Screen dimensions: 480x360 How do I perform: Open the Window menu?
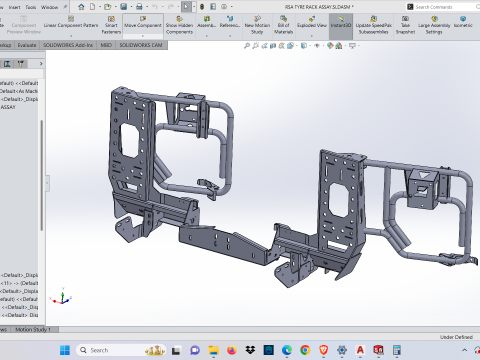49,7
